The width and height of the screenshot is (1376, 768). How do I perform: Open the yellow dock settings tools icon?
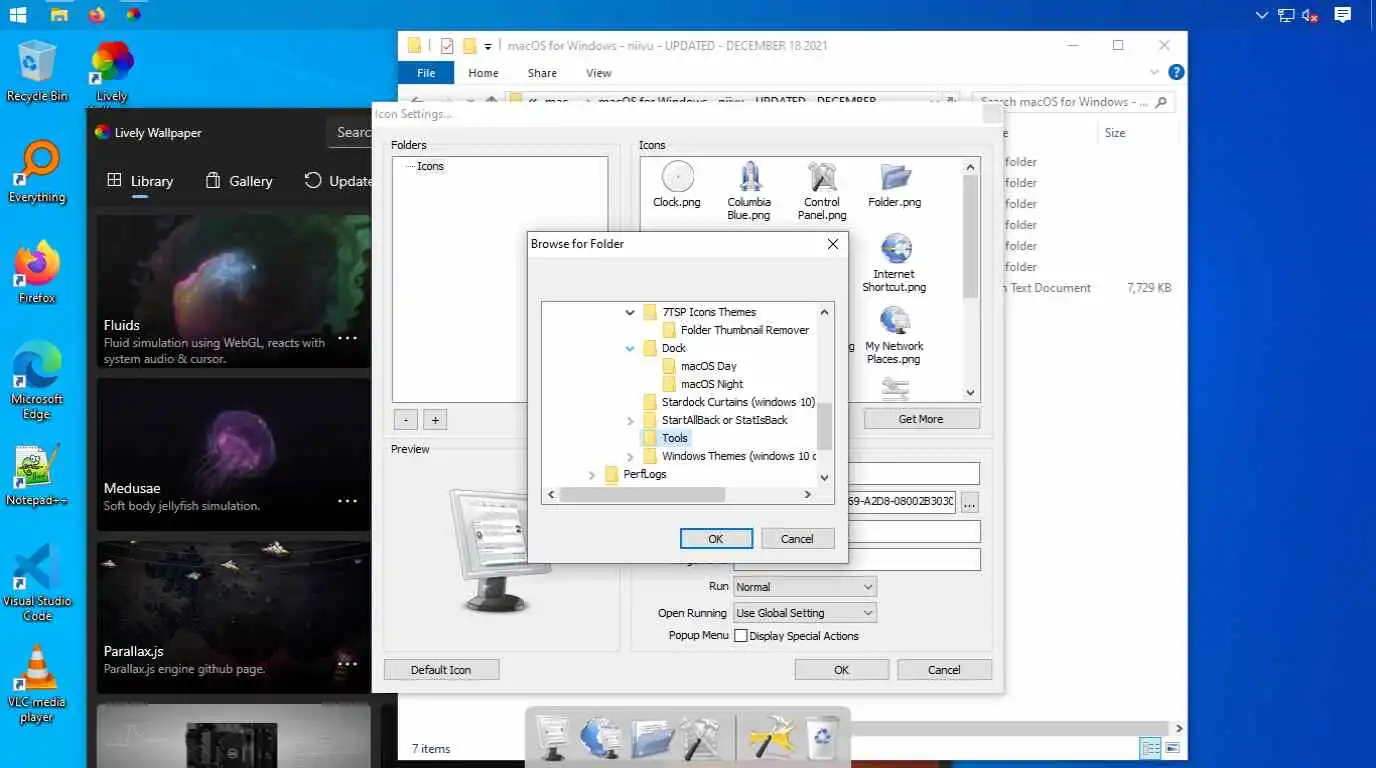(x=771, y=738)
